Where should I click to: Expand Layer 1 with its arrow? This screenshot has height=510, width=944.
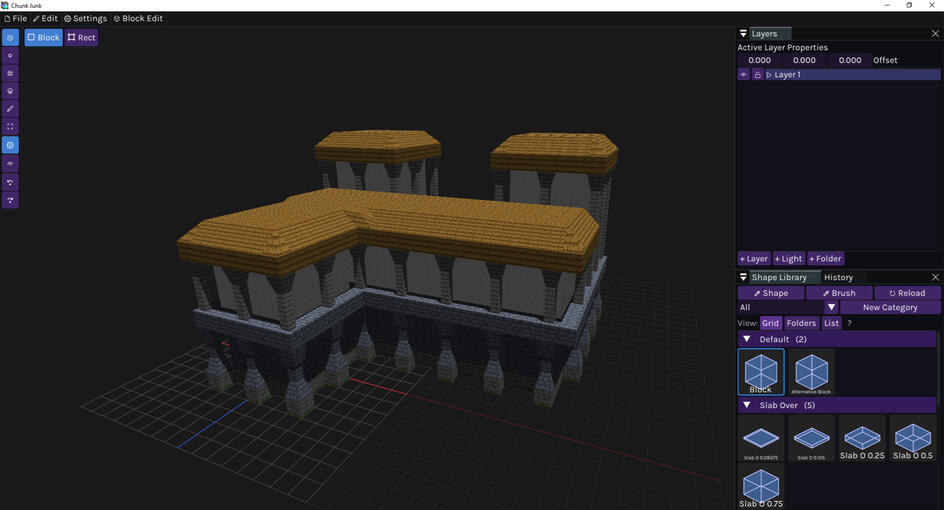point(769,75)
